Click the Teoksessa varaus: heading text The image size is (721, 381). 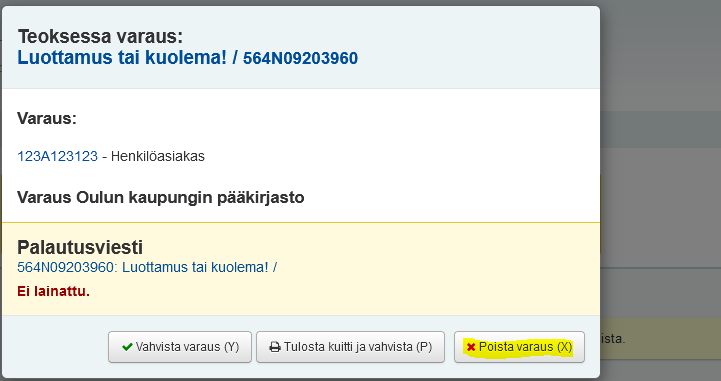pyautogui.click(x=100, y=36)
